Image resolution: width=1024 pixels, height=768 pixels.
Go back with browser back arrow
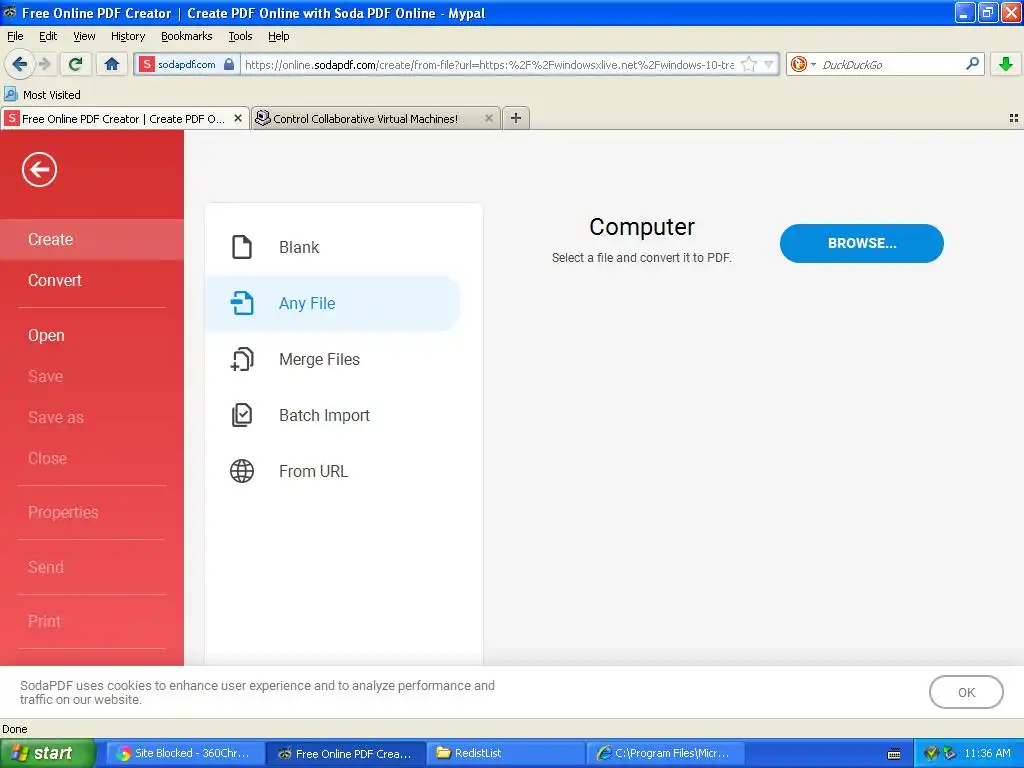19,64
